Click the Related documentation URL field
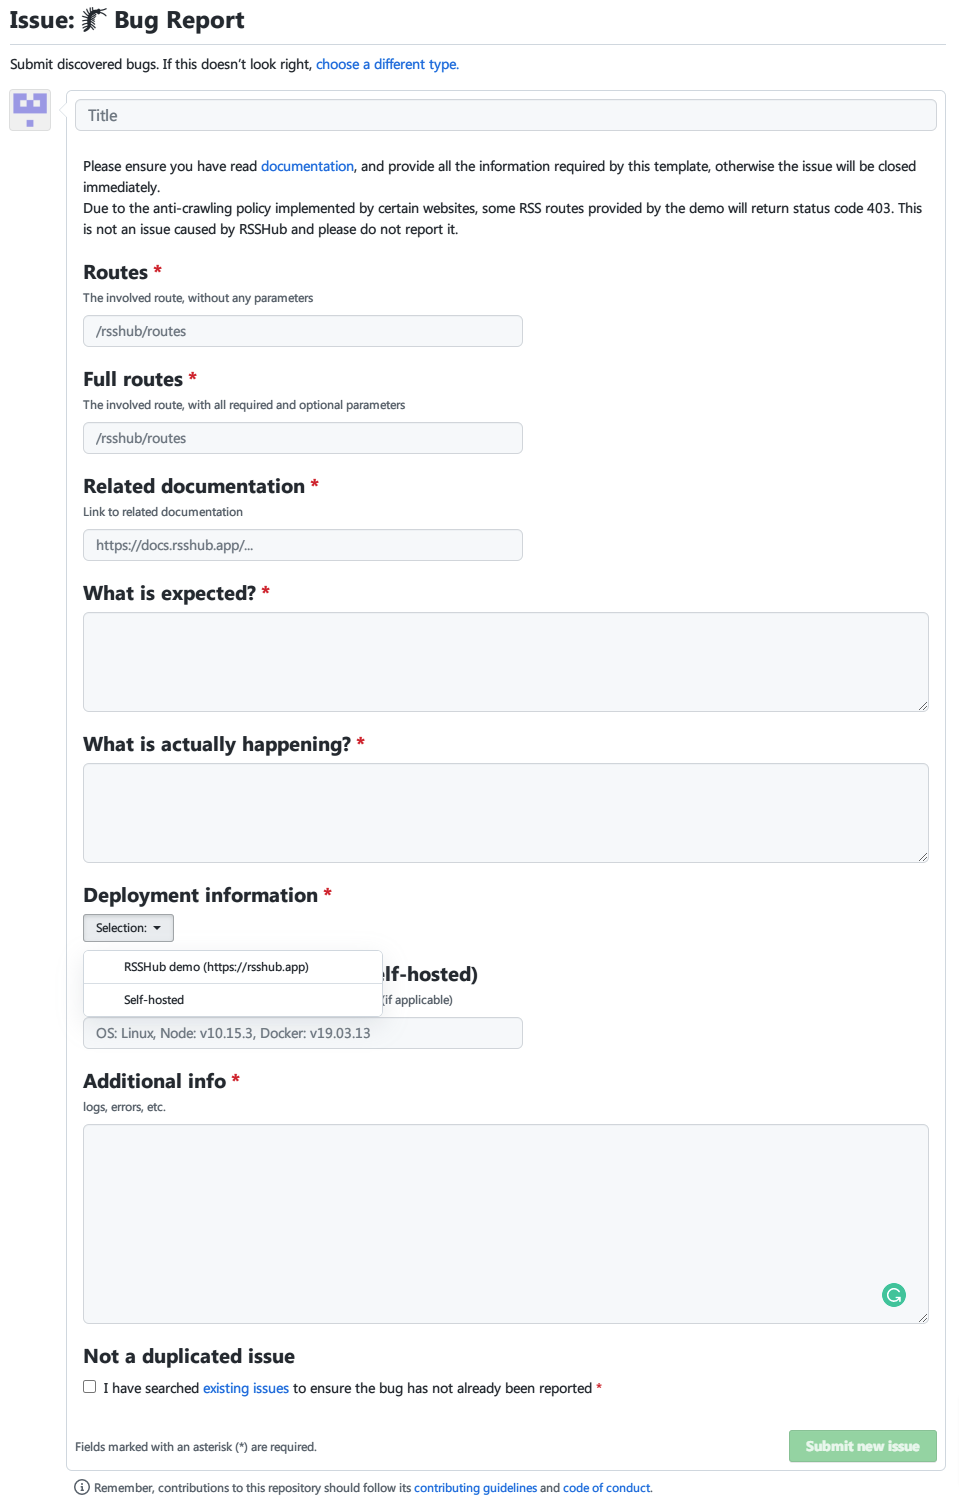 303,544
